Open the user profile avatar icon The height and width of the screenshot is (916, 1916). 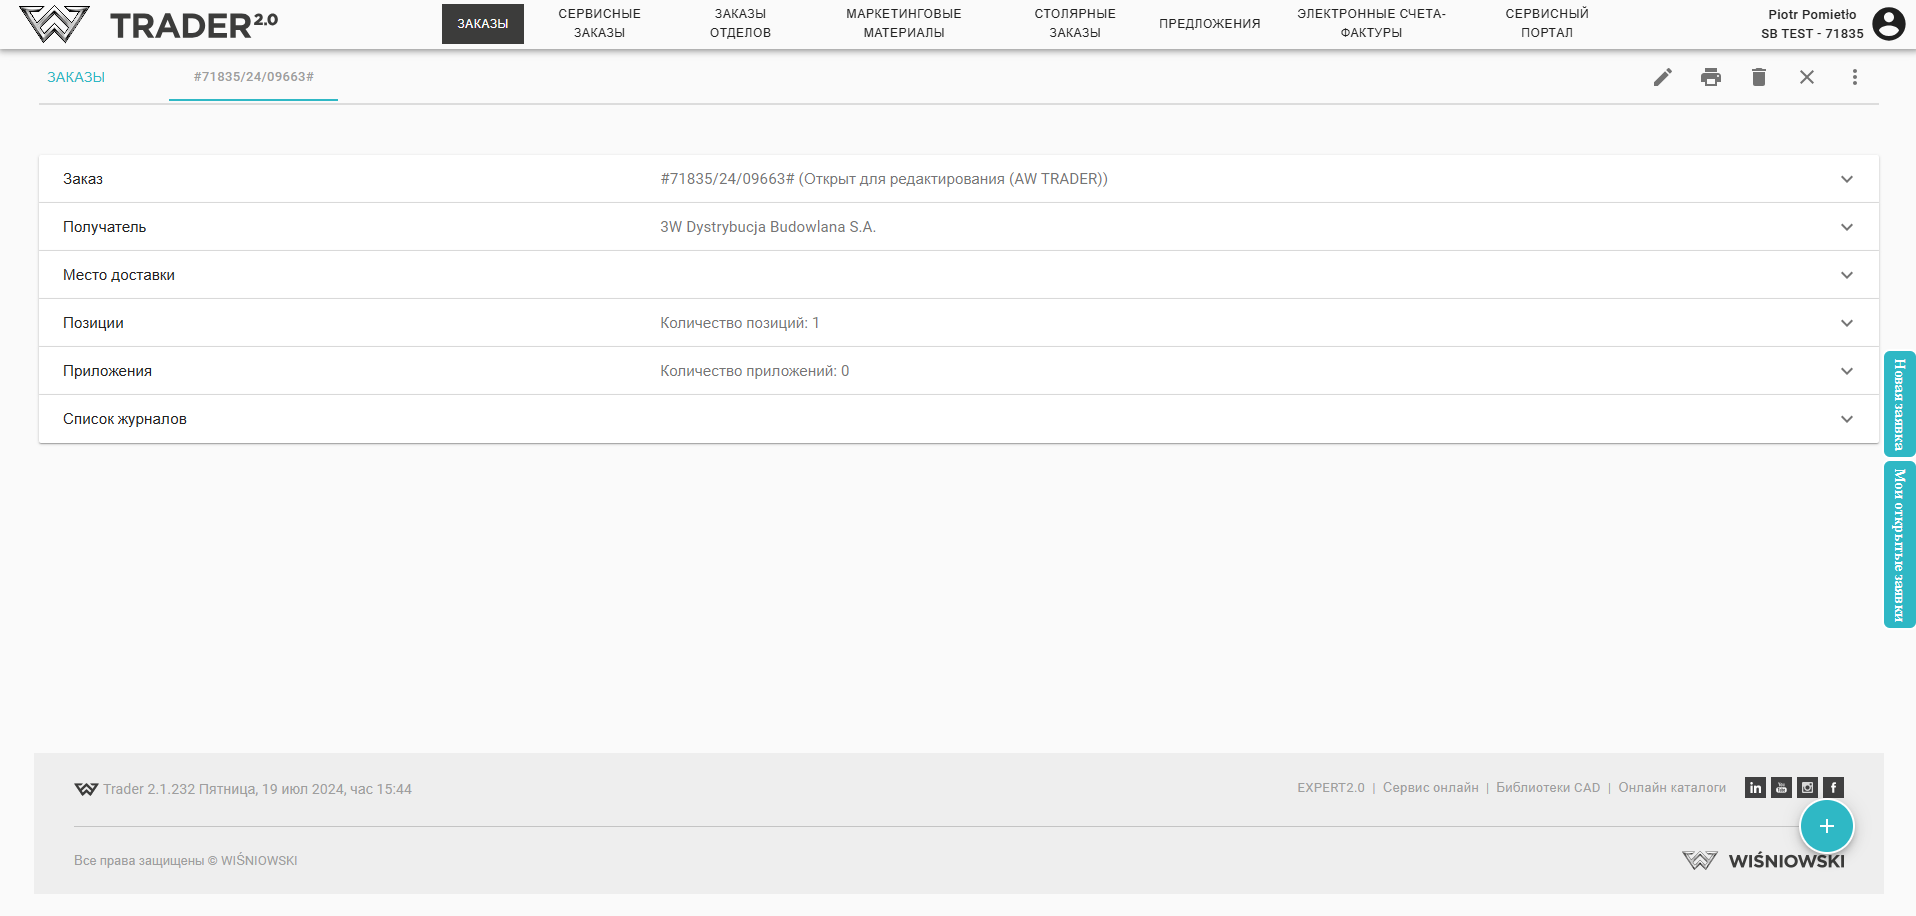click(x=1888, y=23)
